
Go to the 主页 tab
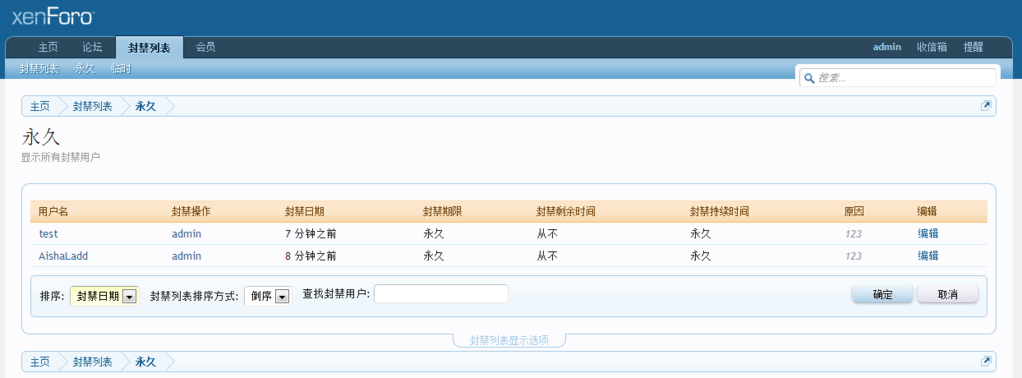[x=48, y=47]
